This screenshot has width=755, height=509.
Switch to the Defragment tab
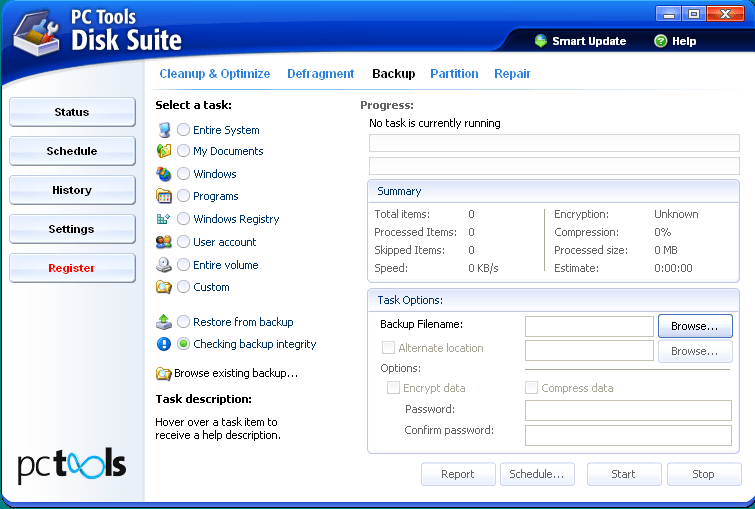[x=320, y=74]
